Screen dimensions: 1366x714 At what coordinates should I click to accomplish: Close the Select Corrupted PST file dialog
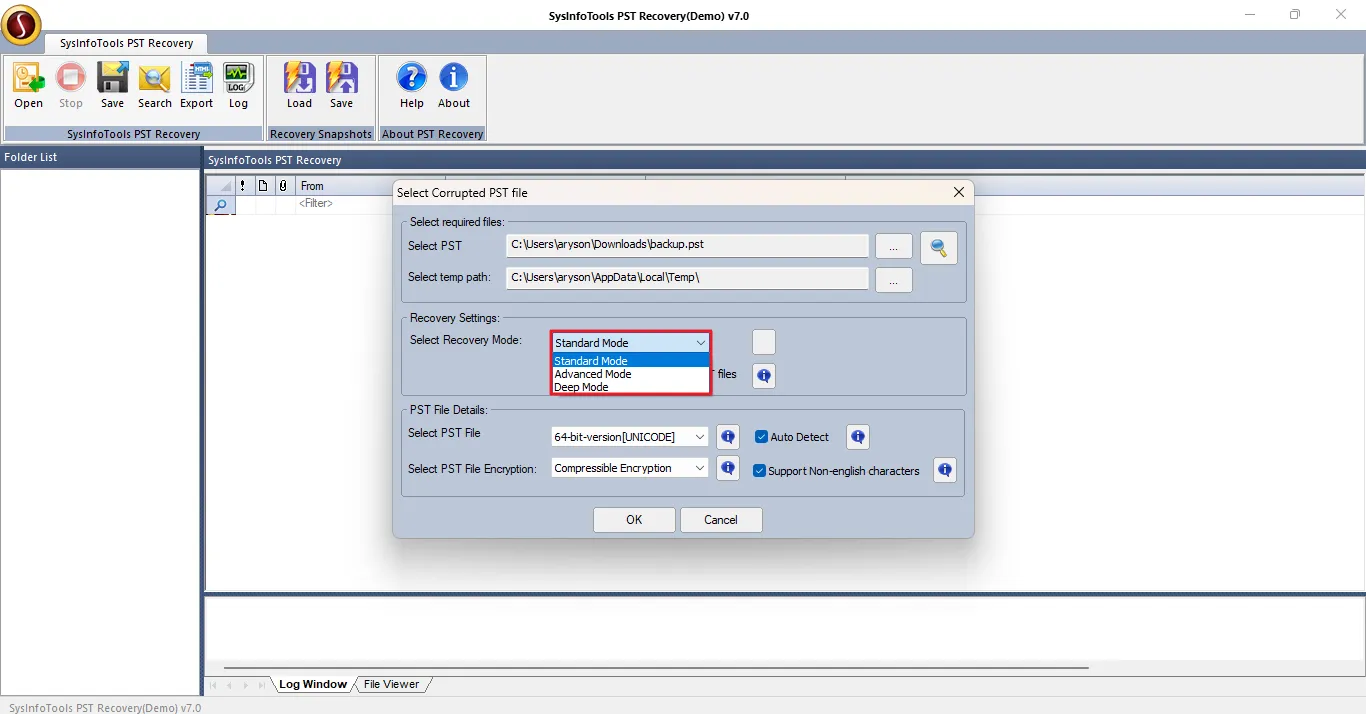click(x=959, y=192)
